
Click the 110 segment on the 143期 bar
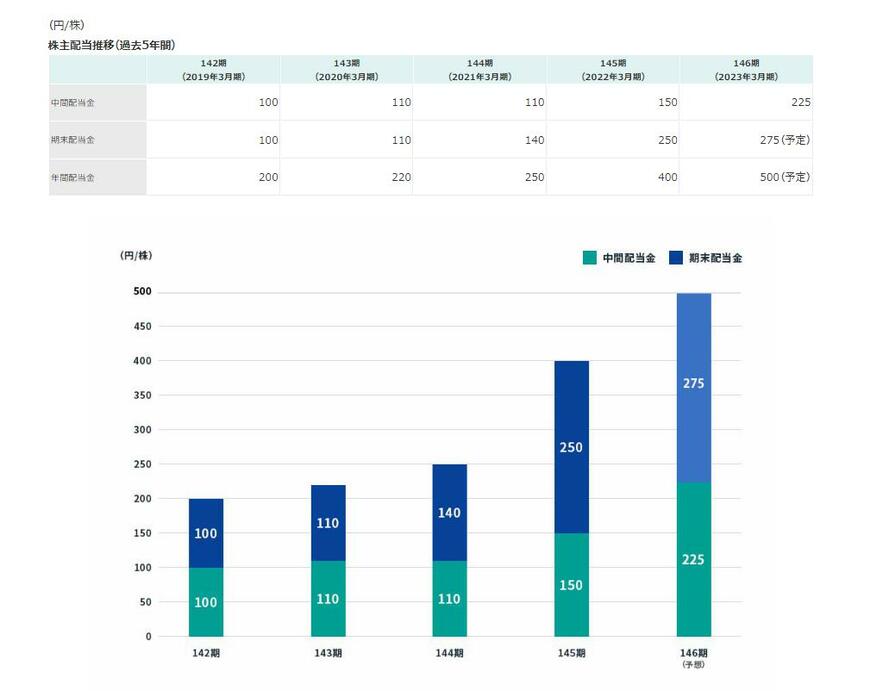pyautogui.click(x=326, y=601)
